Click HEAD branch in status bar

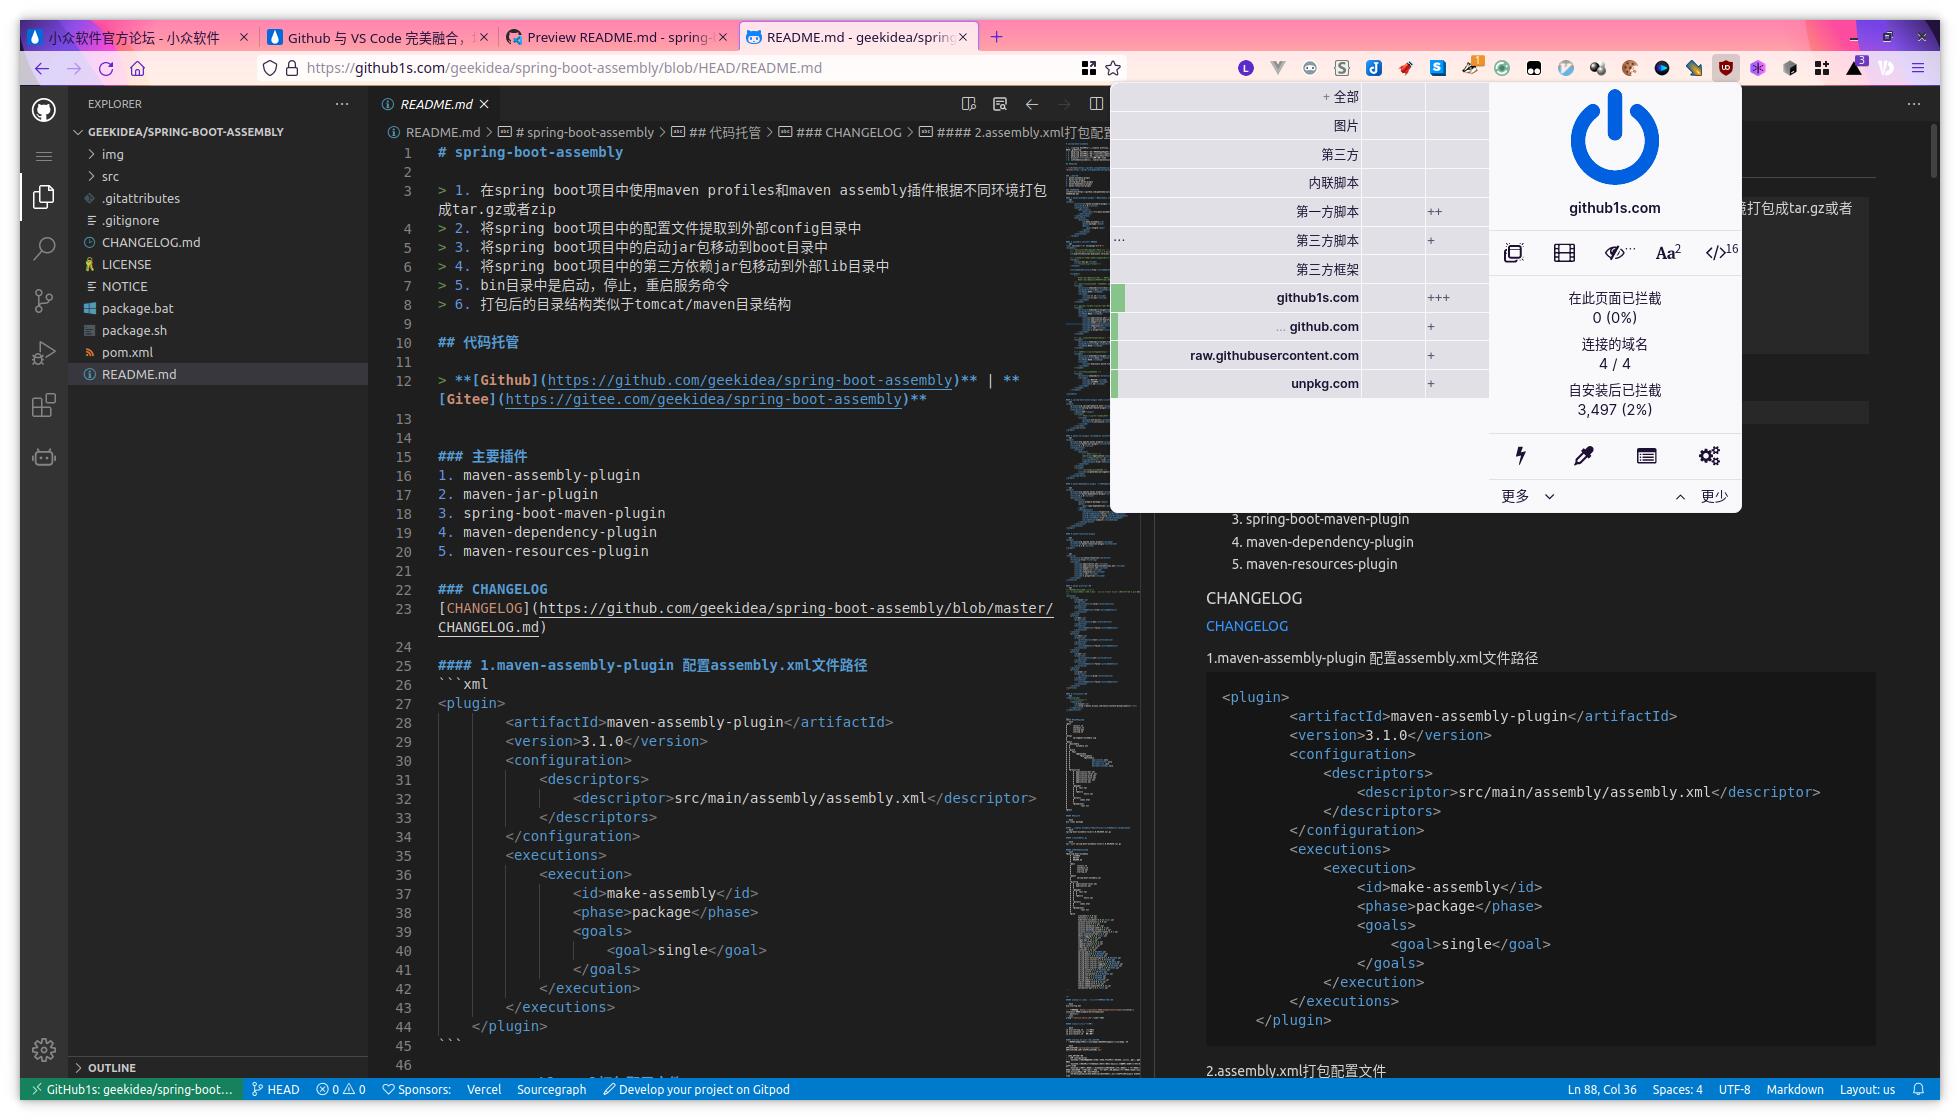[x=275, y=1090]
